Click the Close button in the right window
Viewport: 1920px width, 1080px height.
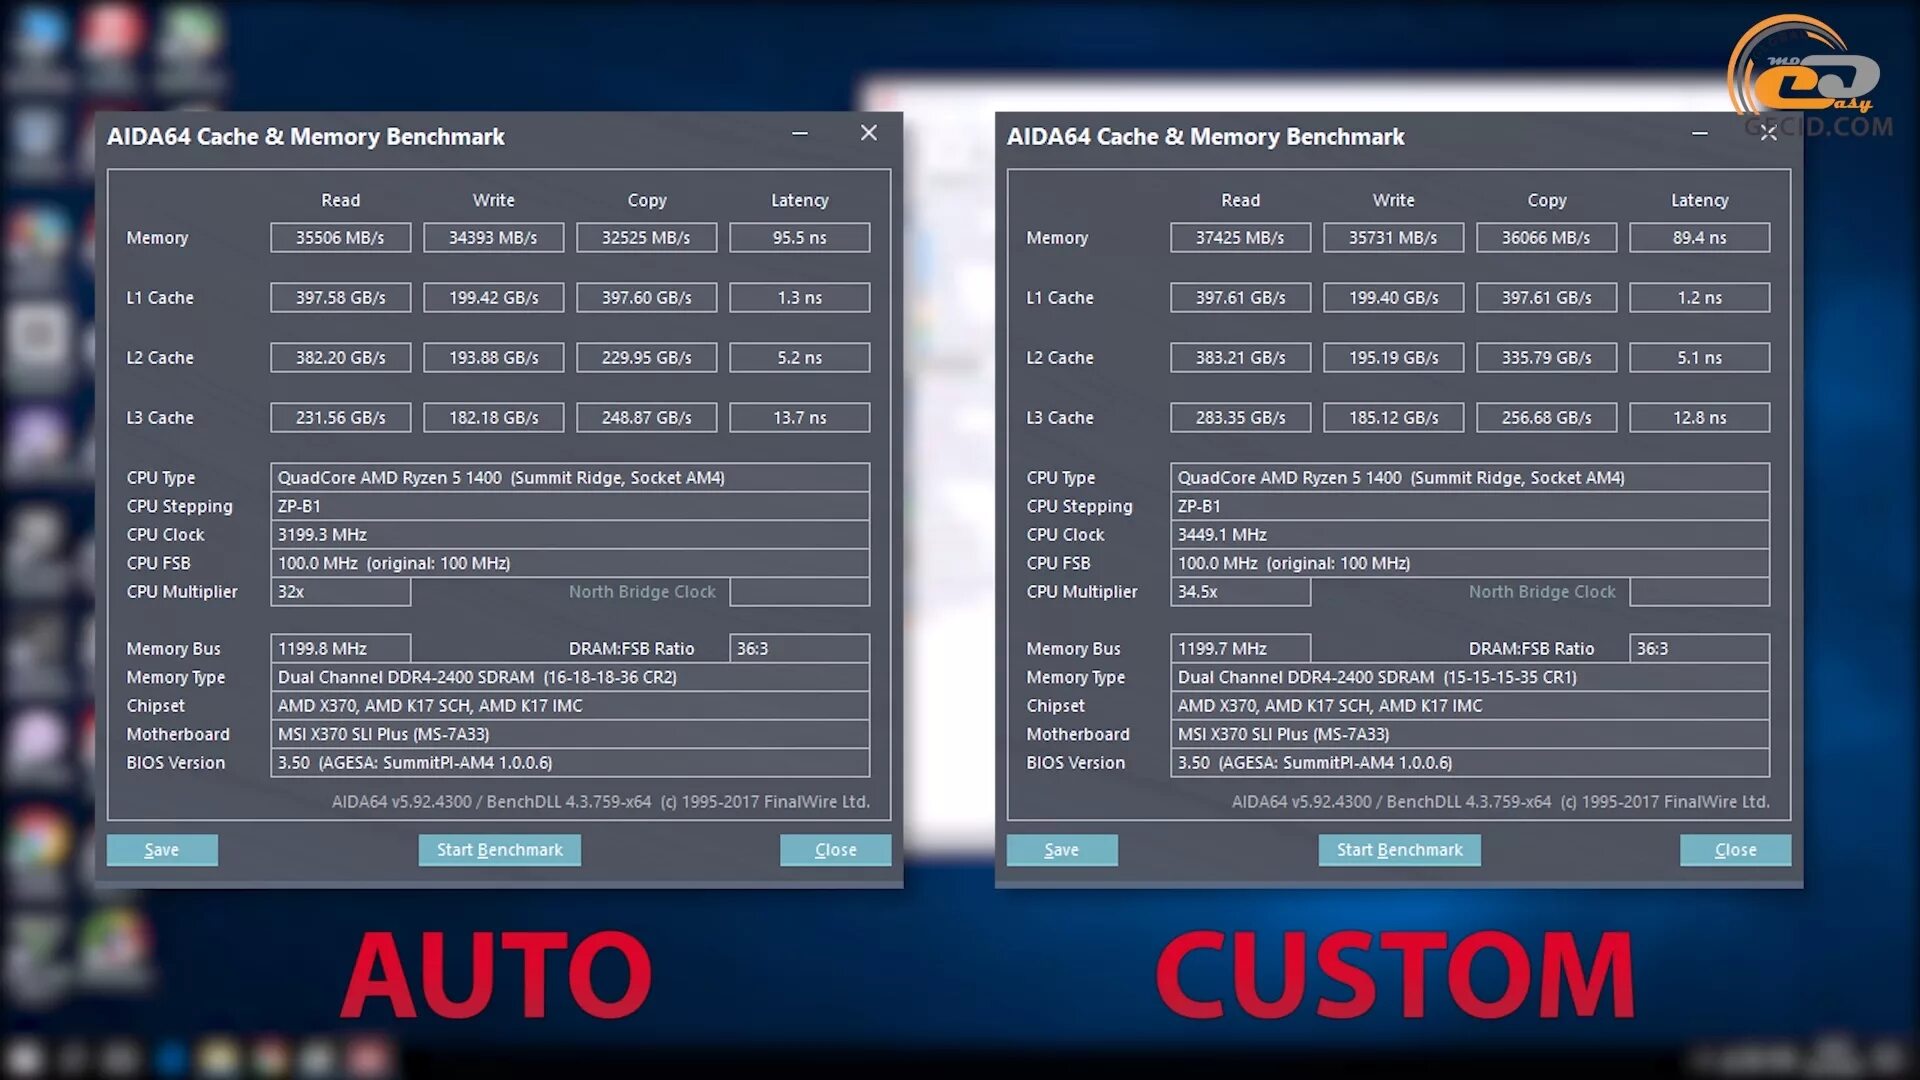(x=1735, y=849)
